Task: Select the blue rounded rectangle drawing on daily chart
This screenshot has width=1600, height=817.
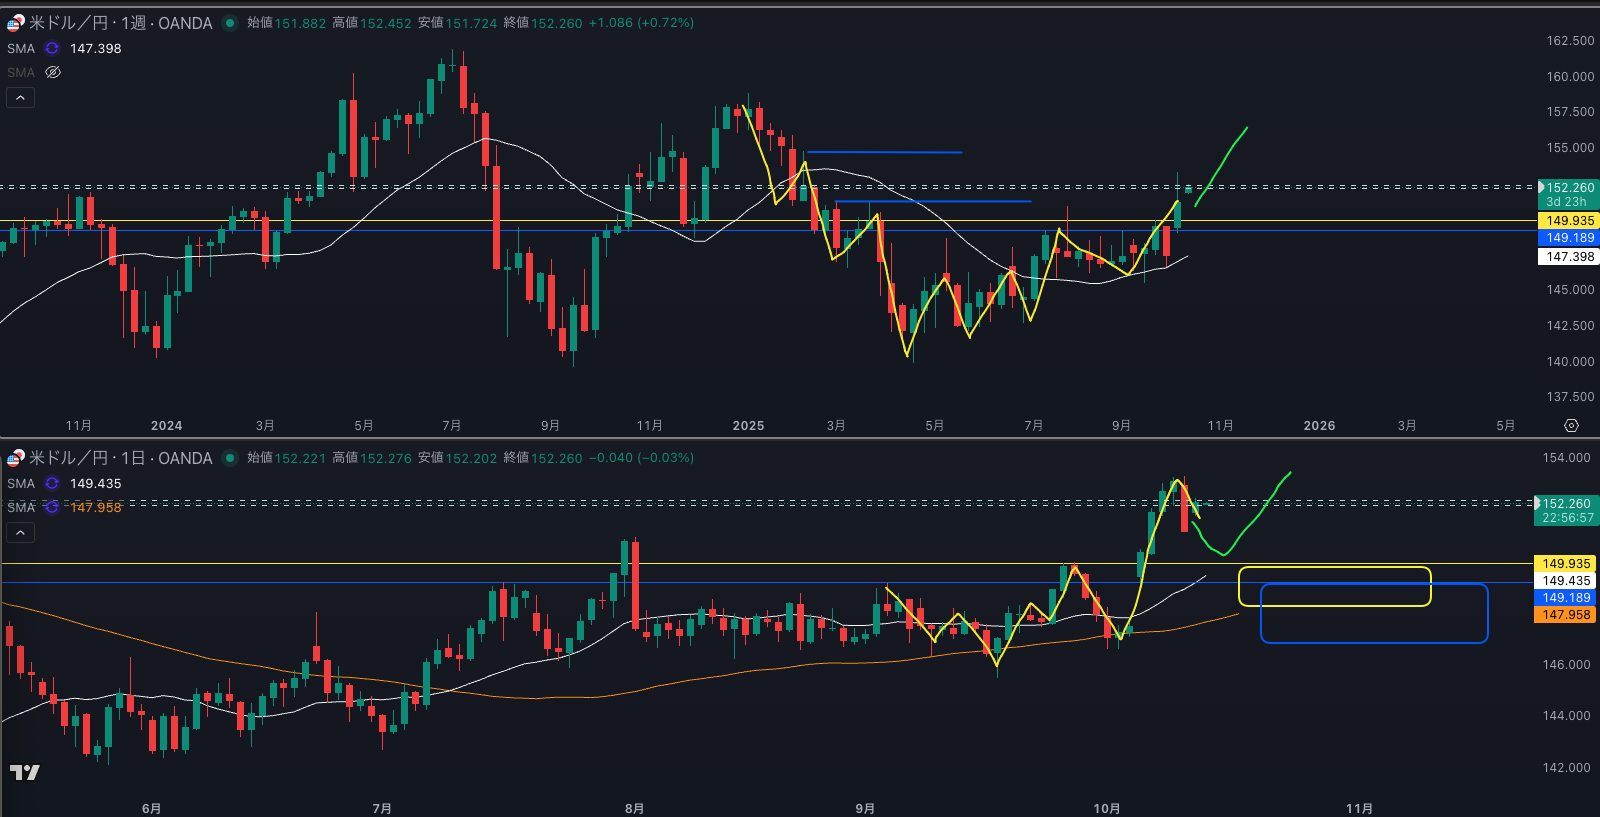Action: point(1374,641)
